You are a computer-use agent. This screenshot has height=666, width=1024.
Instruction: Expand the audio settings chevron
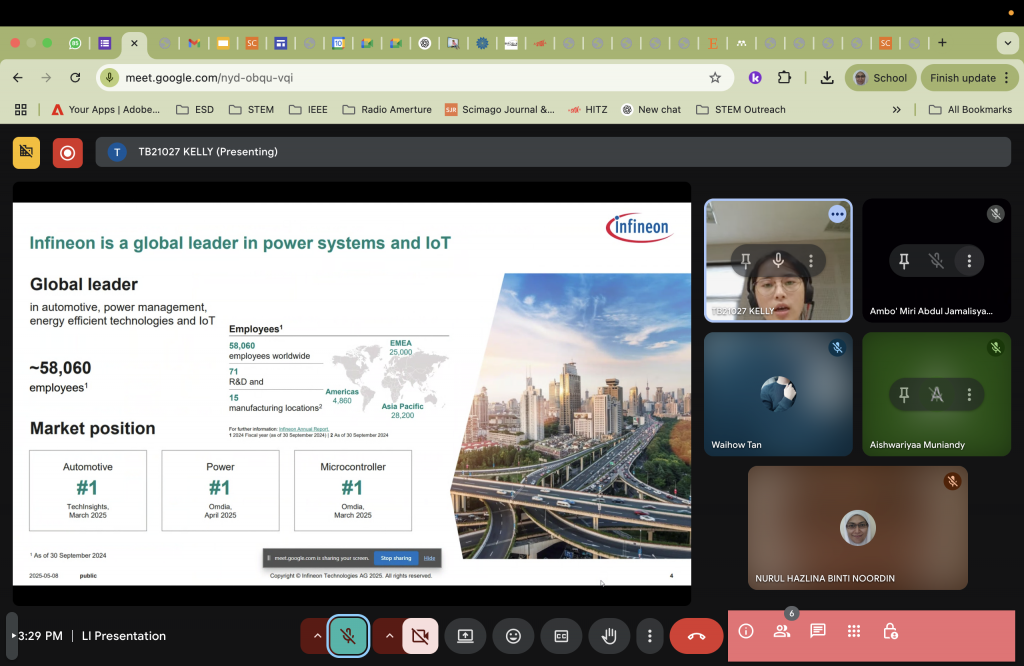point(317,635)
